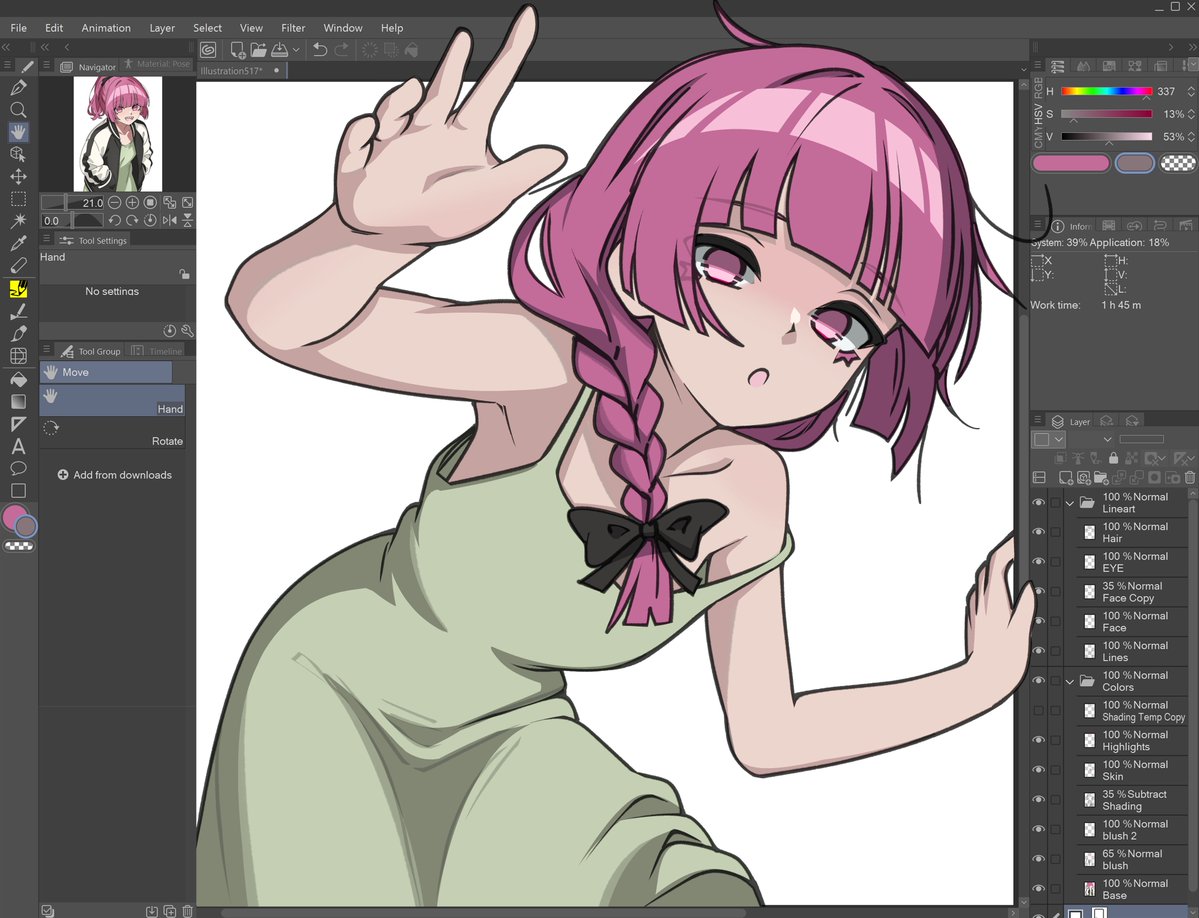This screenshot has width=1199, height=918.
Task: Select the Move layer tool
Action: 18,177
